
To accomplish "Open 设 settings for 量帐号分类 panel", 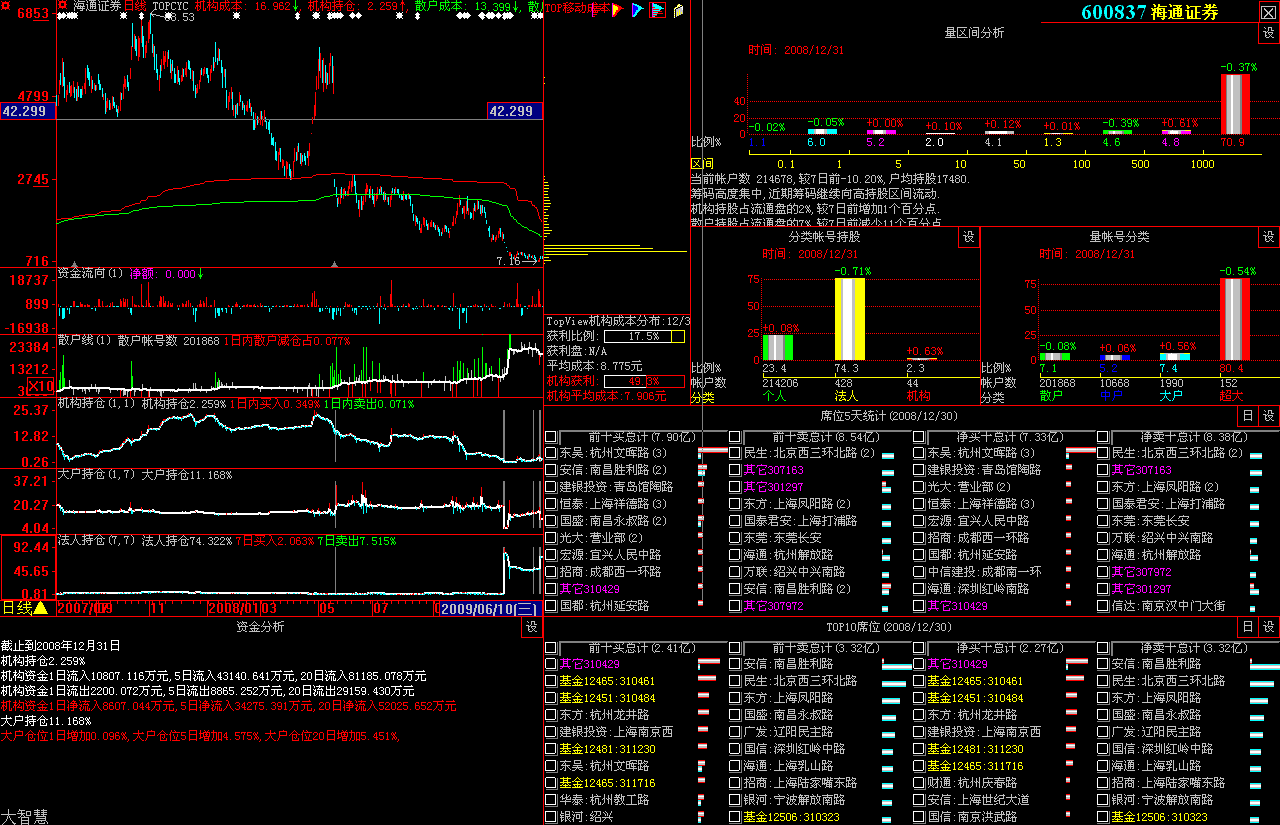I will pos(1268,237).
